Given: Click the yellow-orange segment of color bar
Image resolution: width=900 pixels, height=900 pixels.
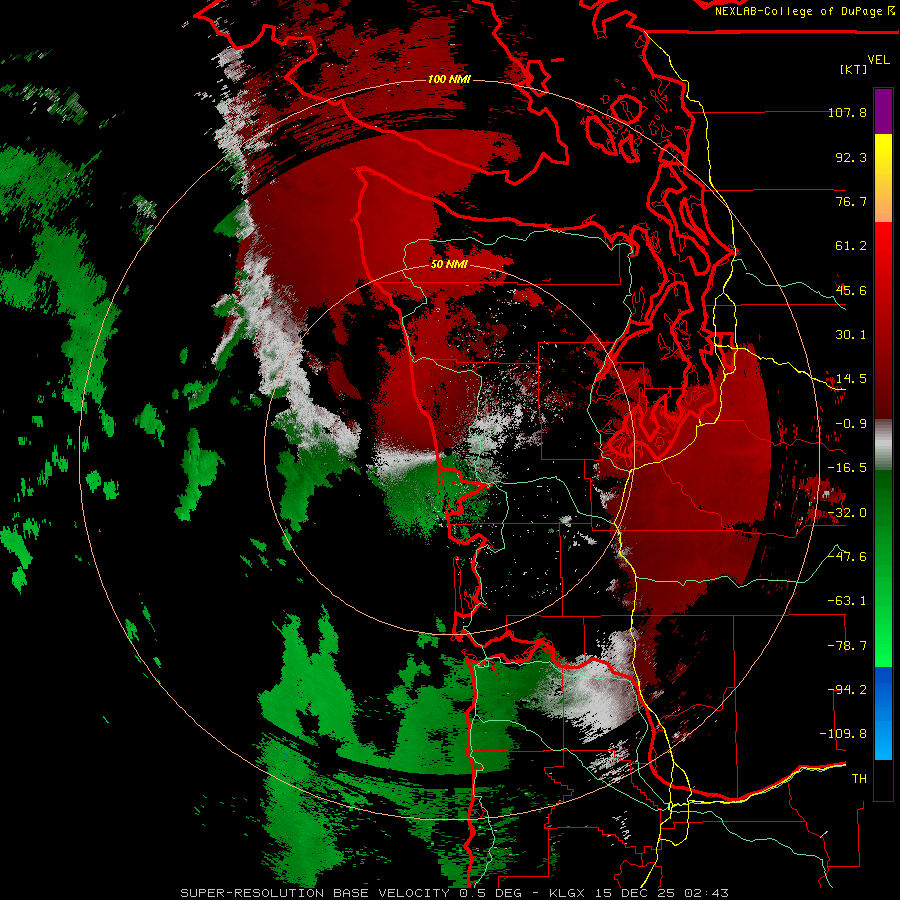Looking at the screenshot, I should coord(883,178).
